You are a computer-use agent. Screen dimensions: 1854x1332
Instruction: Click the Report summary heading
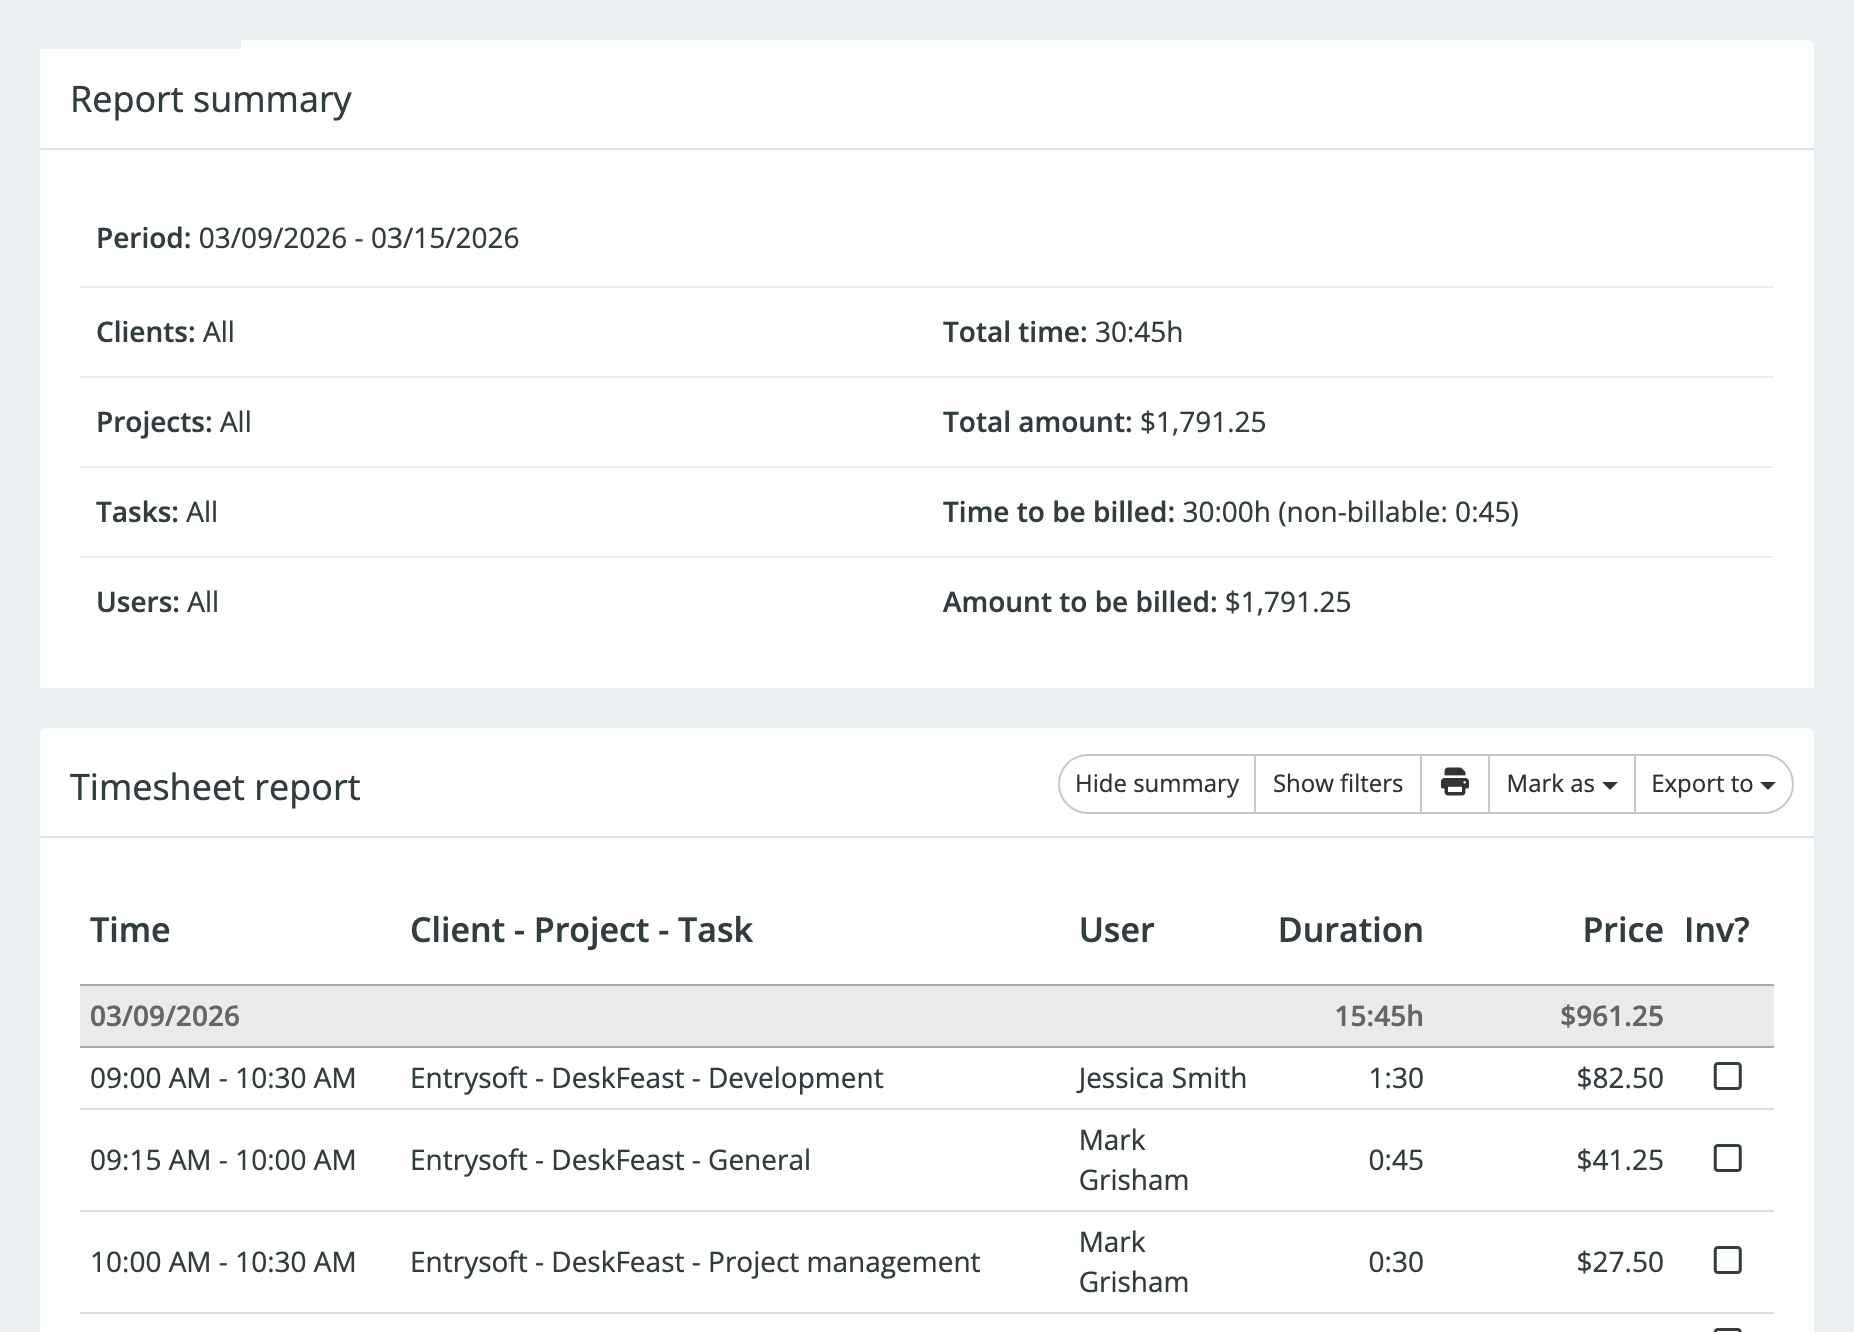click(x=211, y=100)
